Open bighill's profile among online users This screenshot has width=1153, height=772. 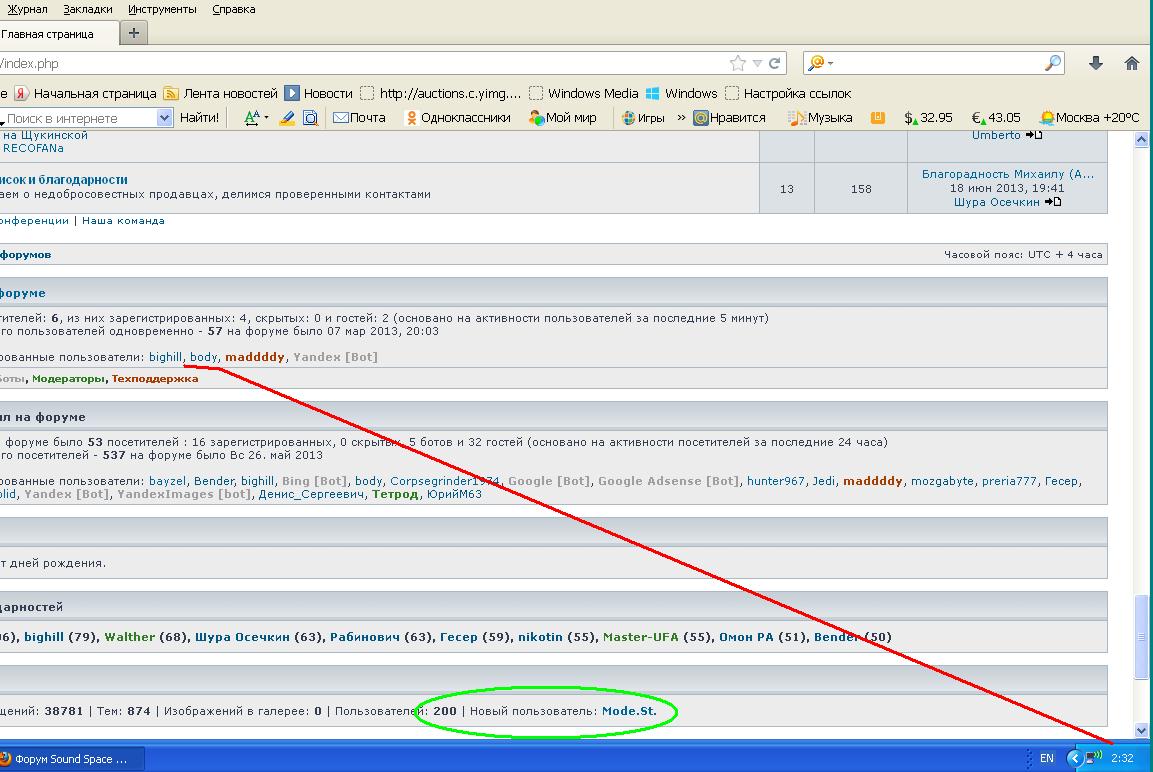coord(165,357)
